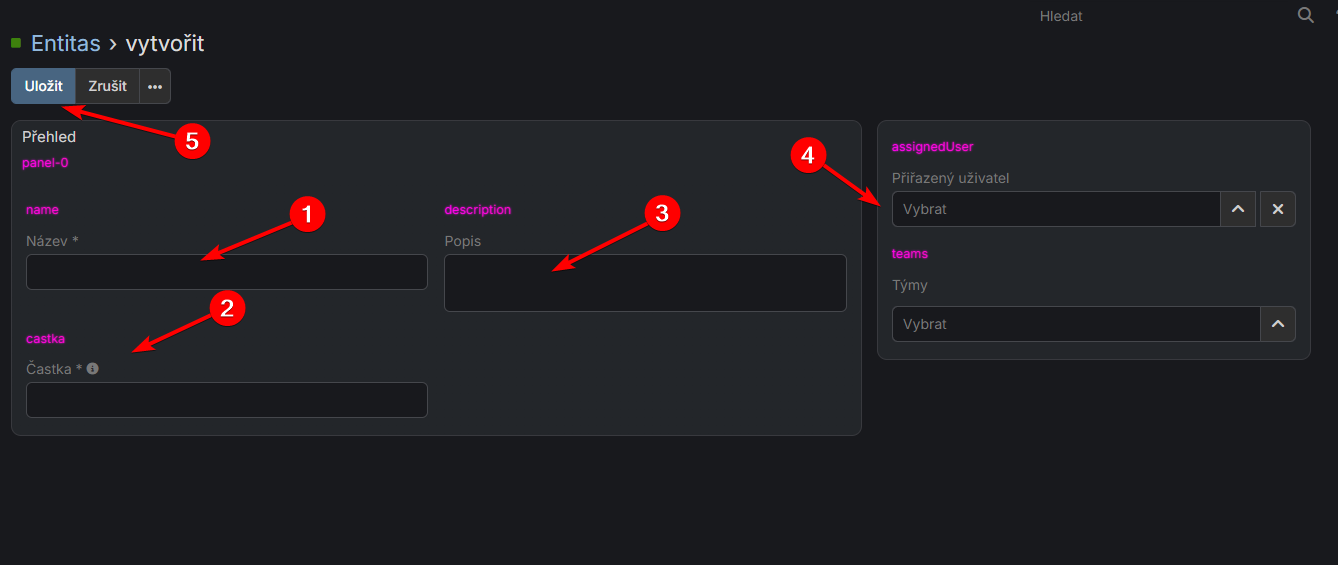The image size is (1338, 565).
Task: Click the Popis field label
Action: click(462, 241)
